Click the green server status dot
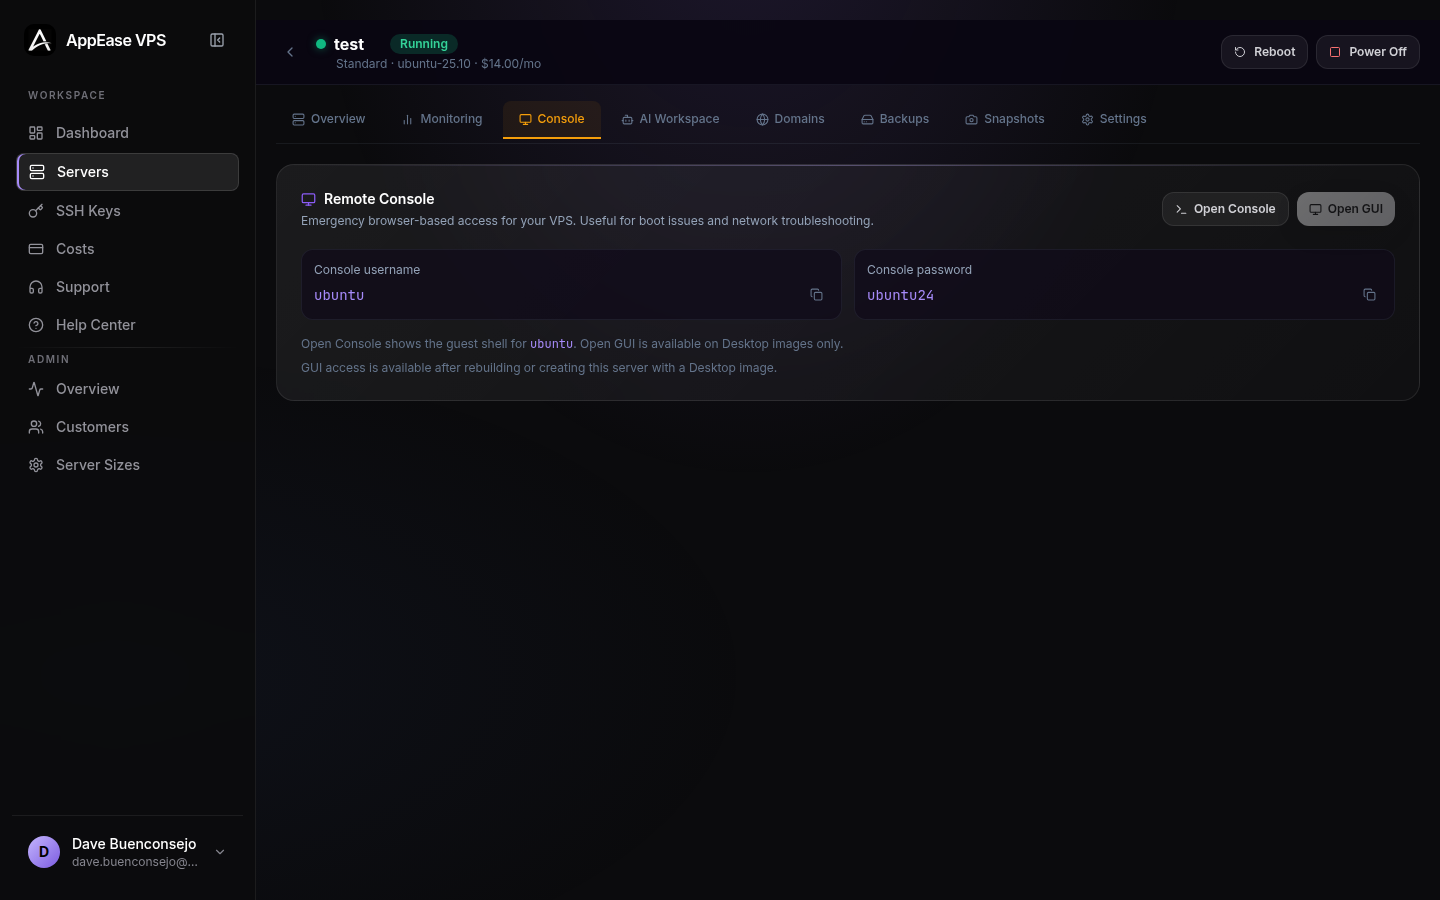 tap(321, 44)
